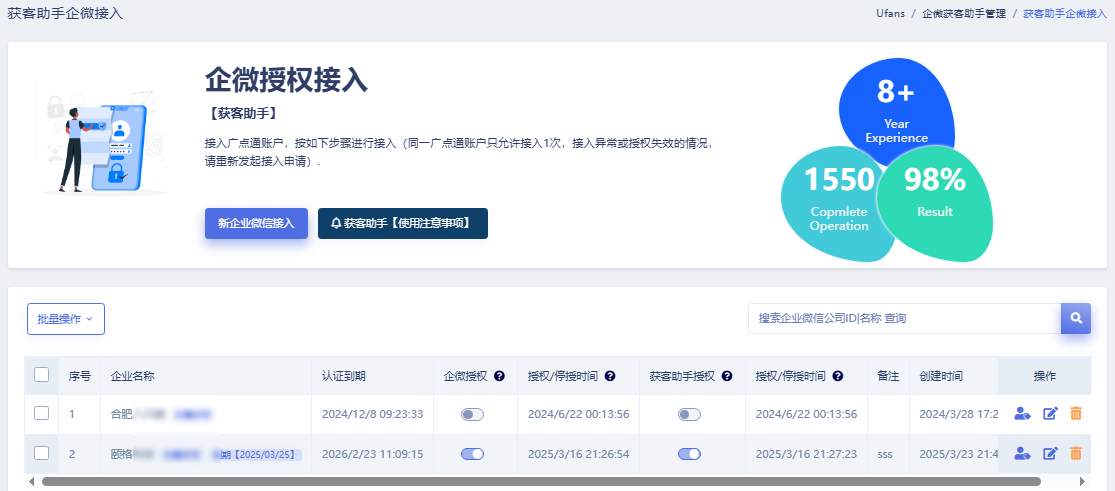
Task: Tick the select-all checkbox in table header
Action: pos(42,375)
